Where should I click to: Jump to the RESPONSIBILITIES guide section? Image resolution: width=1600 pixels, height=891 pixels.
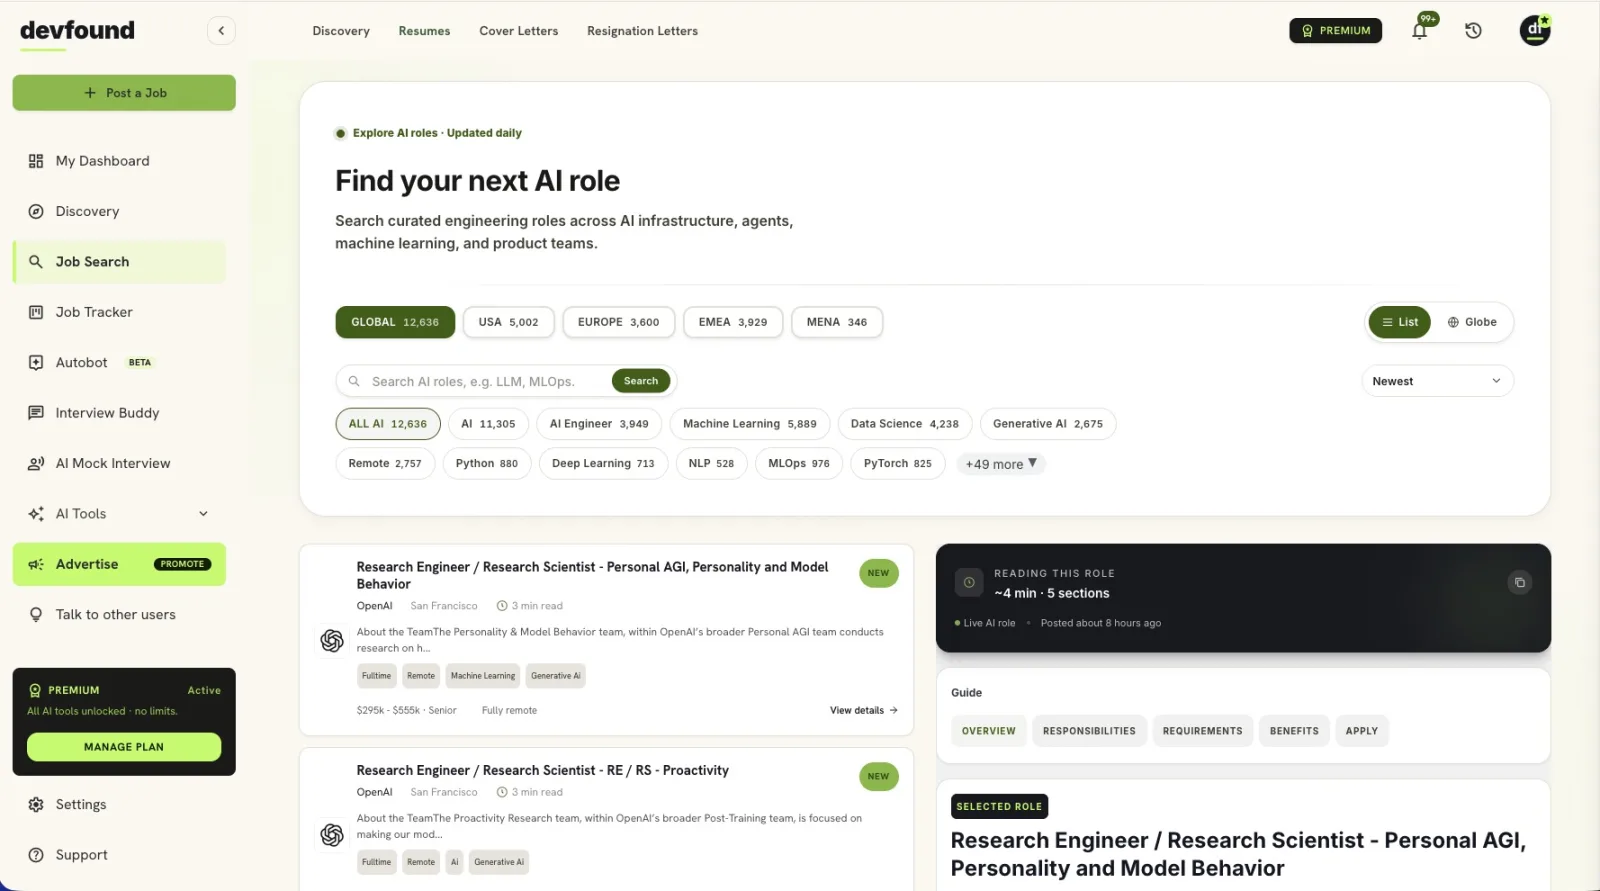[x=1089, y=731]
